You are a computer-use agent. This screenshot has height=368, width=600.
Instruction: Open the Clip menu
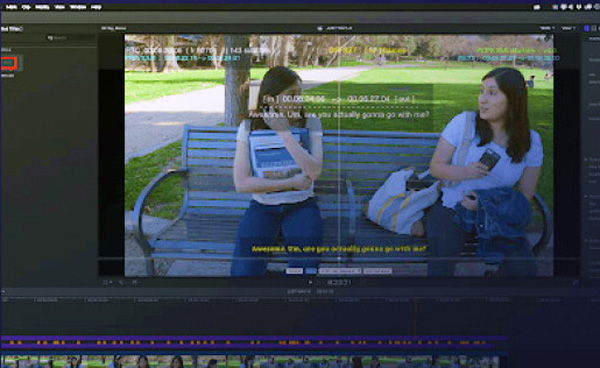(26, 7)
